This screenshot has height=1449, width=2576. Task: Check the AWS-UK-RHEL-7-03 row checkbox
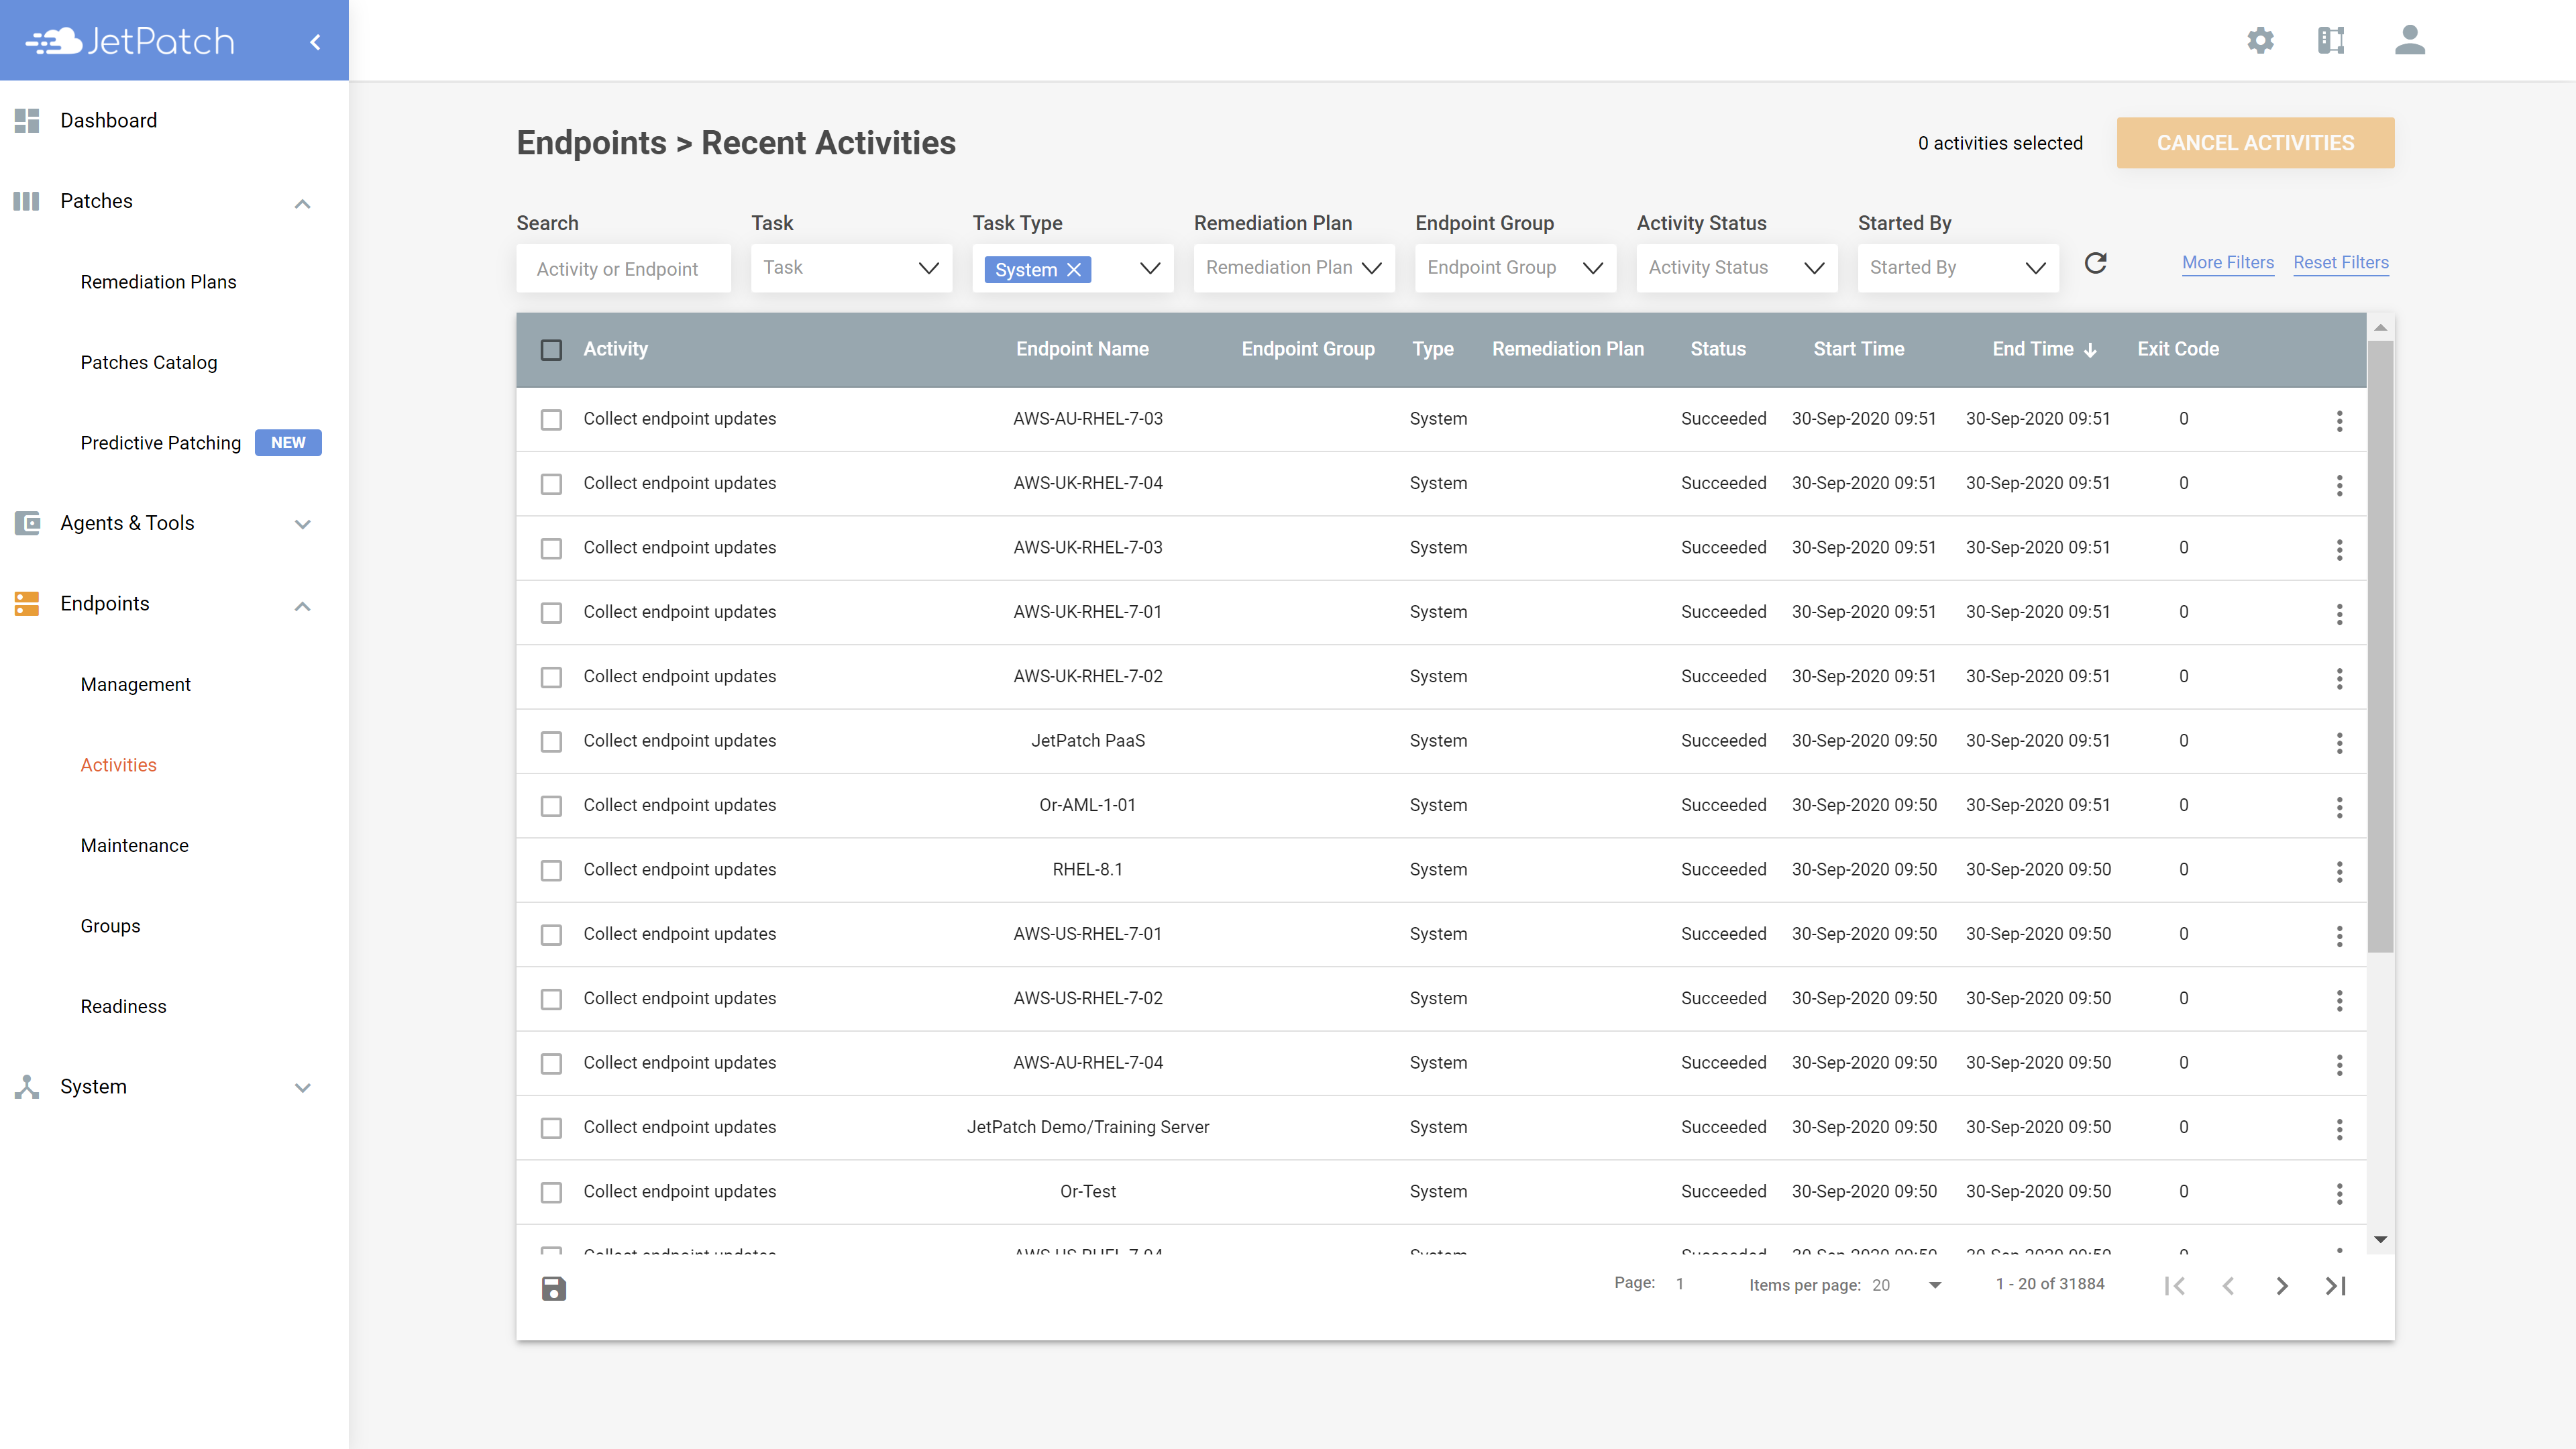tap(551, 548)
